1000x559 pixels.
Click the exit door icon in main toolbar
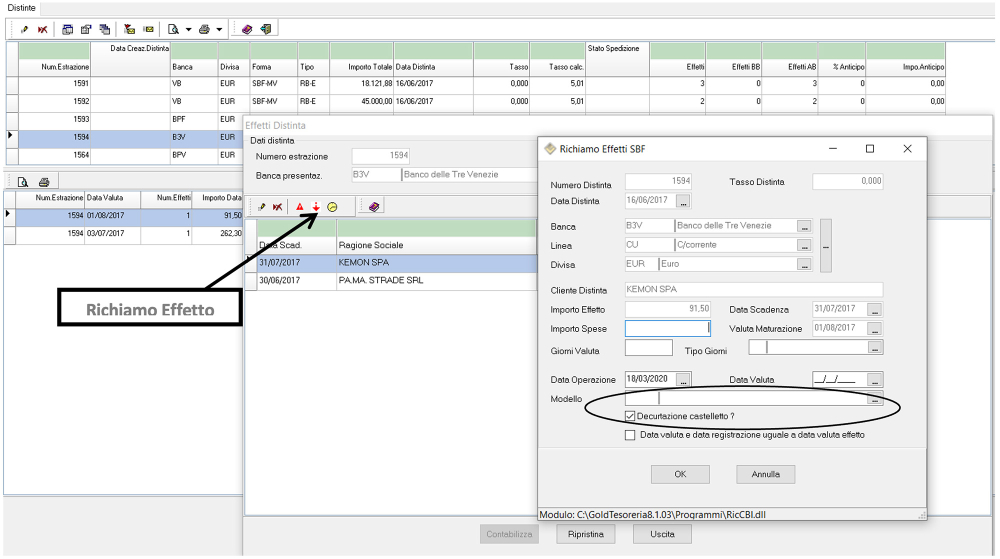pos(266,29)
